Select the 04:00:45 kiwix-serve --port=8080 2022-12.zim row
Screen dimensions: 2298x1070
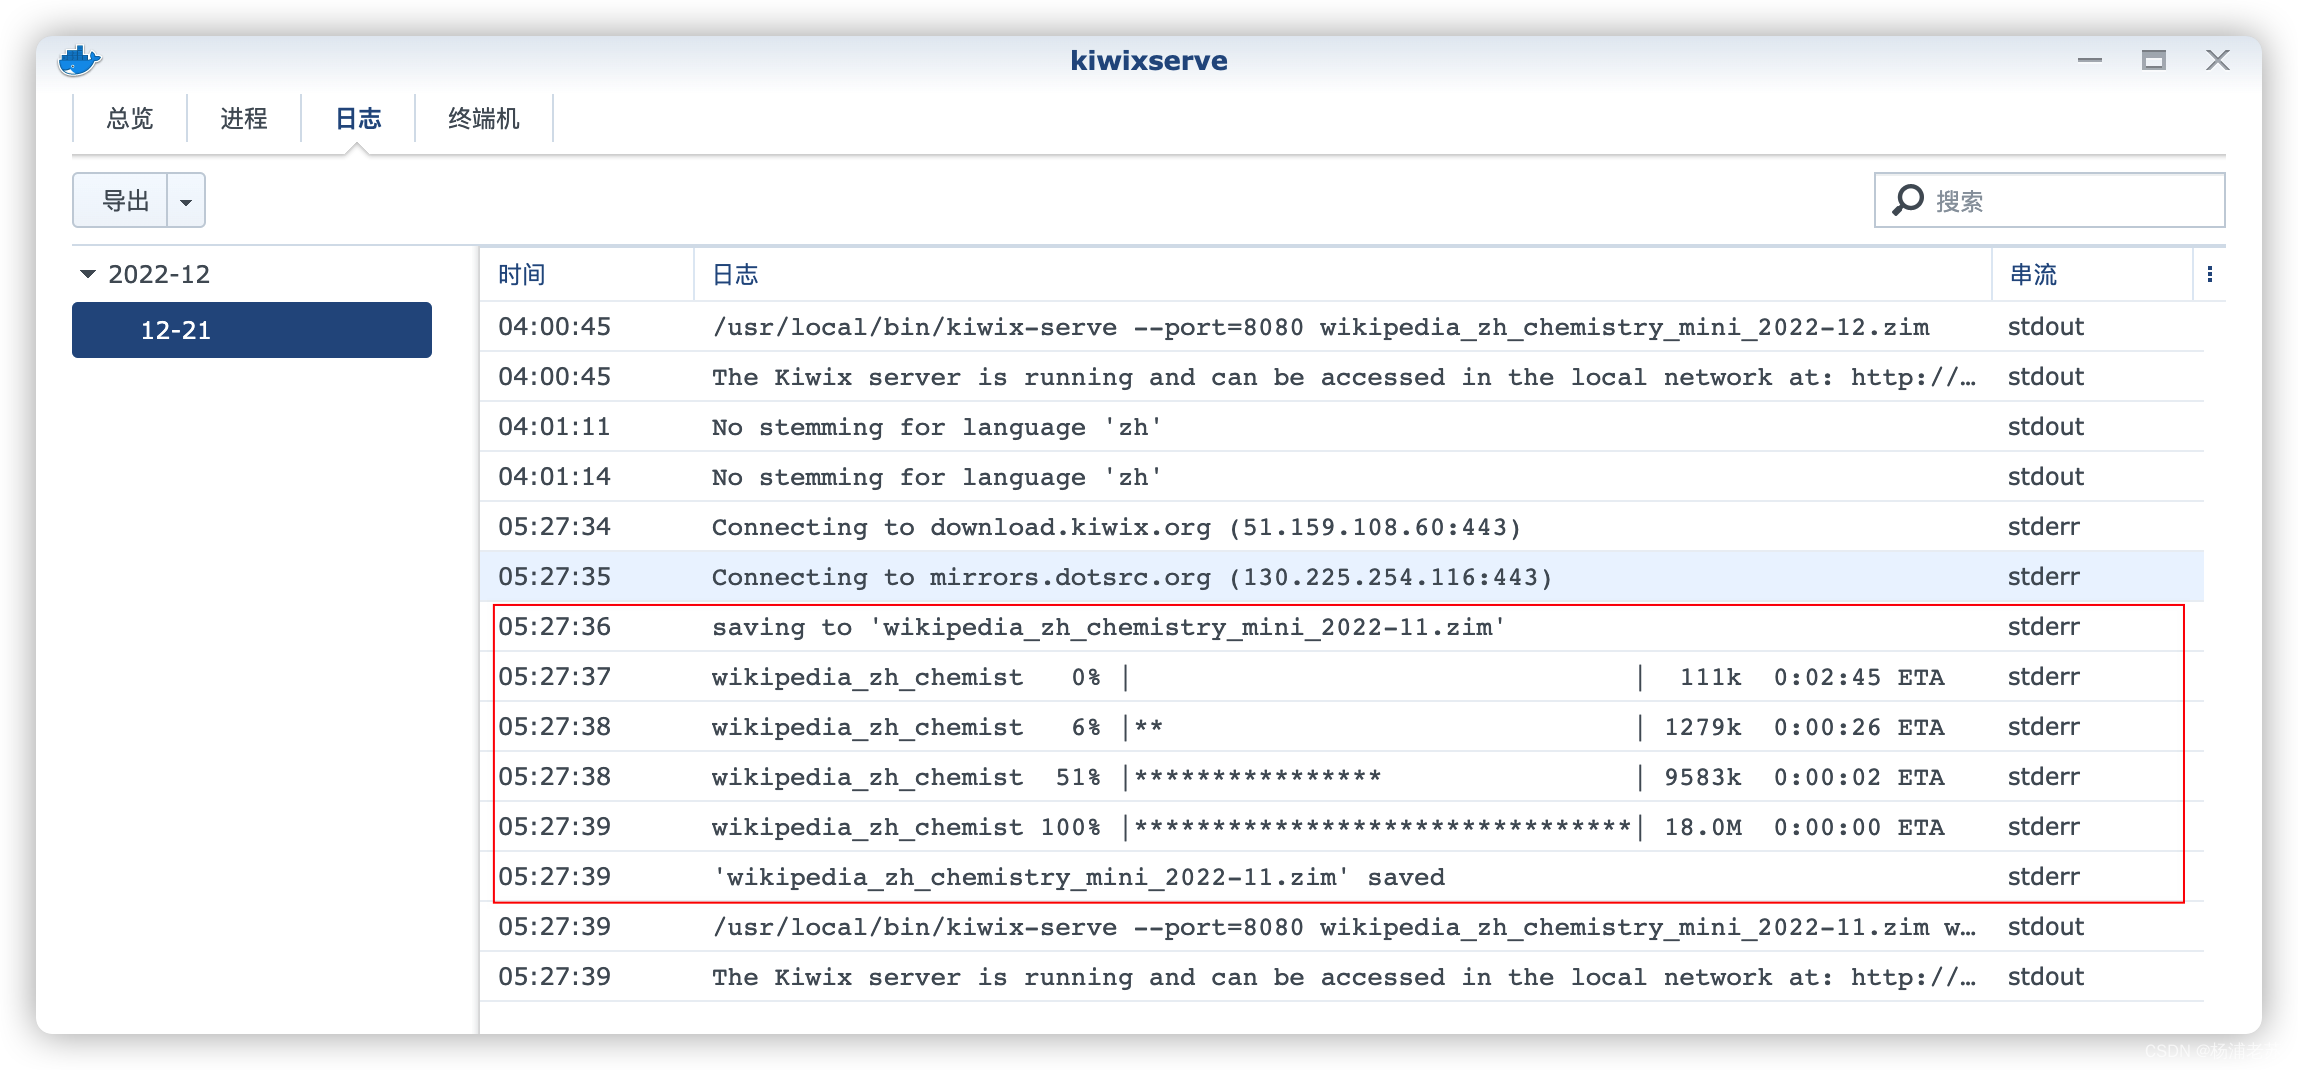pyautogui.click(x=1342, y=326)
